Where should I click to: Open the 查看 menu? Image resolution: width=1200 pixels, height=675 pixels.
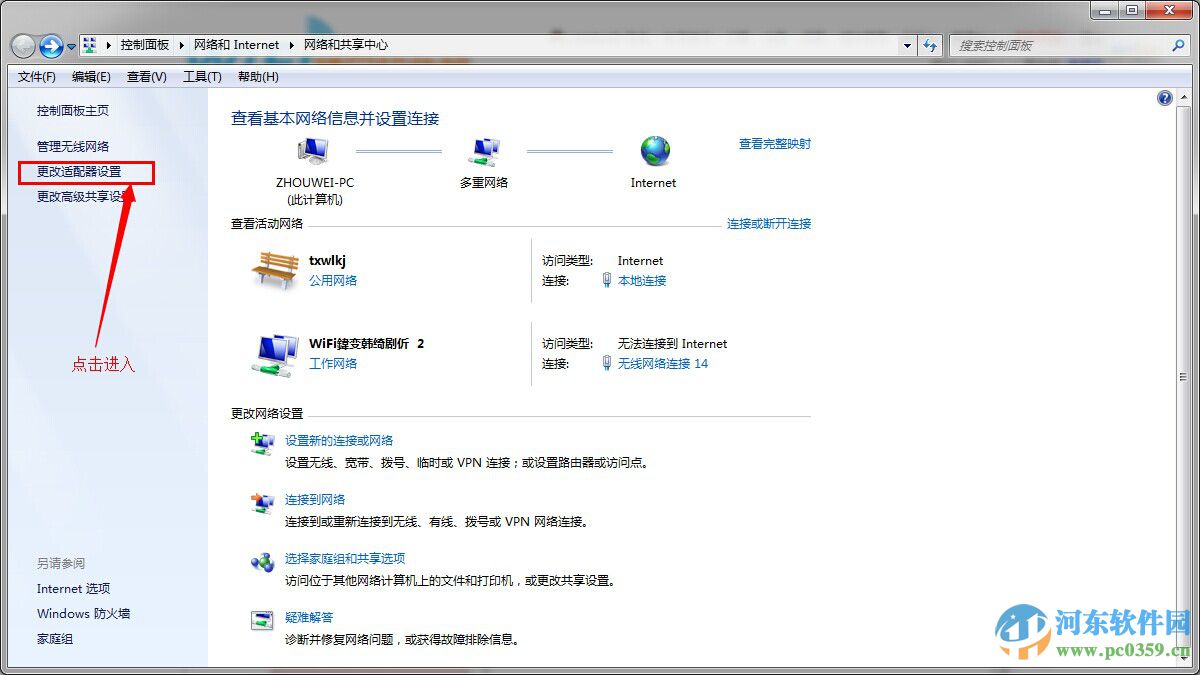pyautogui.click(x=145, y=77)
